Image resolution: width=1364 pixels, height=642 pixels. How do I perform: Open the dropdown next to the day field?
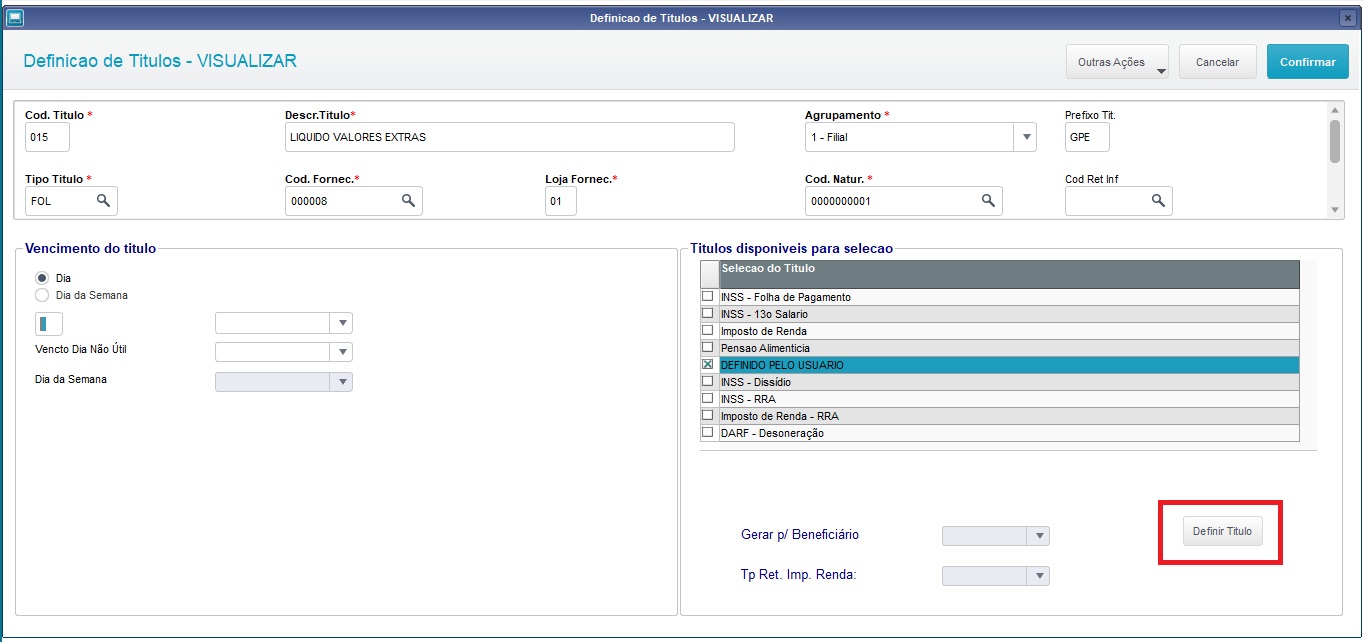pyautogui.click(x=342, y=323)
